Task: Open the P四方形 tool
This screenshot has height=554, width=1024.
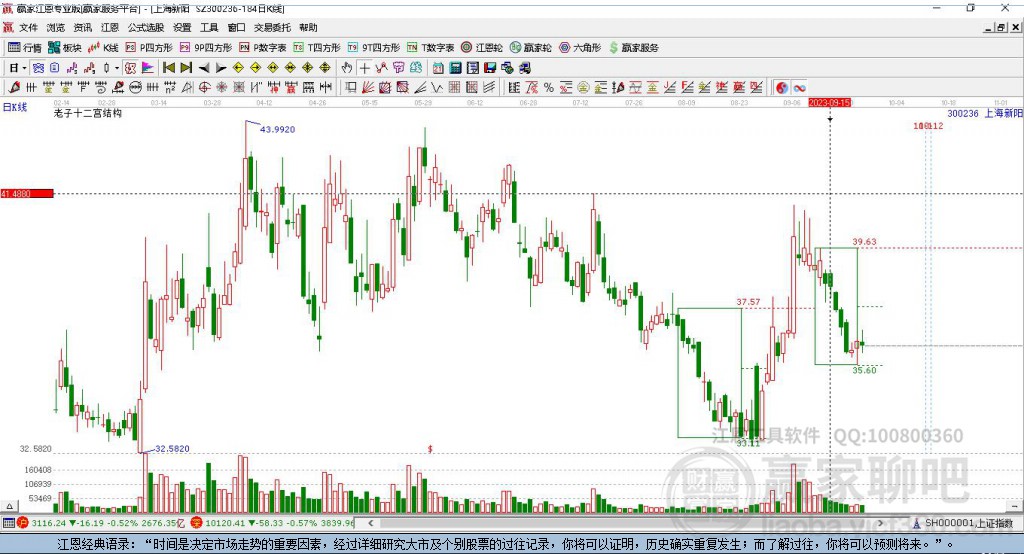Action: pyautogui.click(x=149, y=48)
